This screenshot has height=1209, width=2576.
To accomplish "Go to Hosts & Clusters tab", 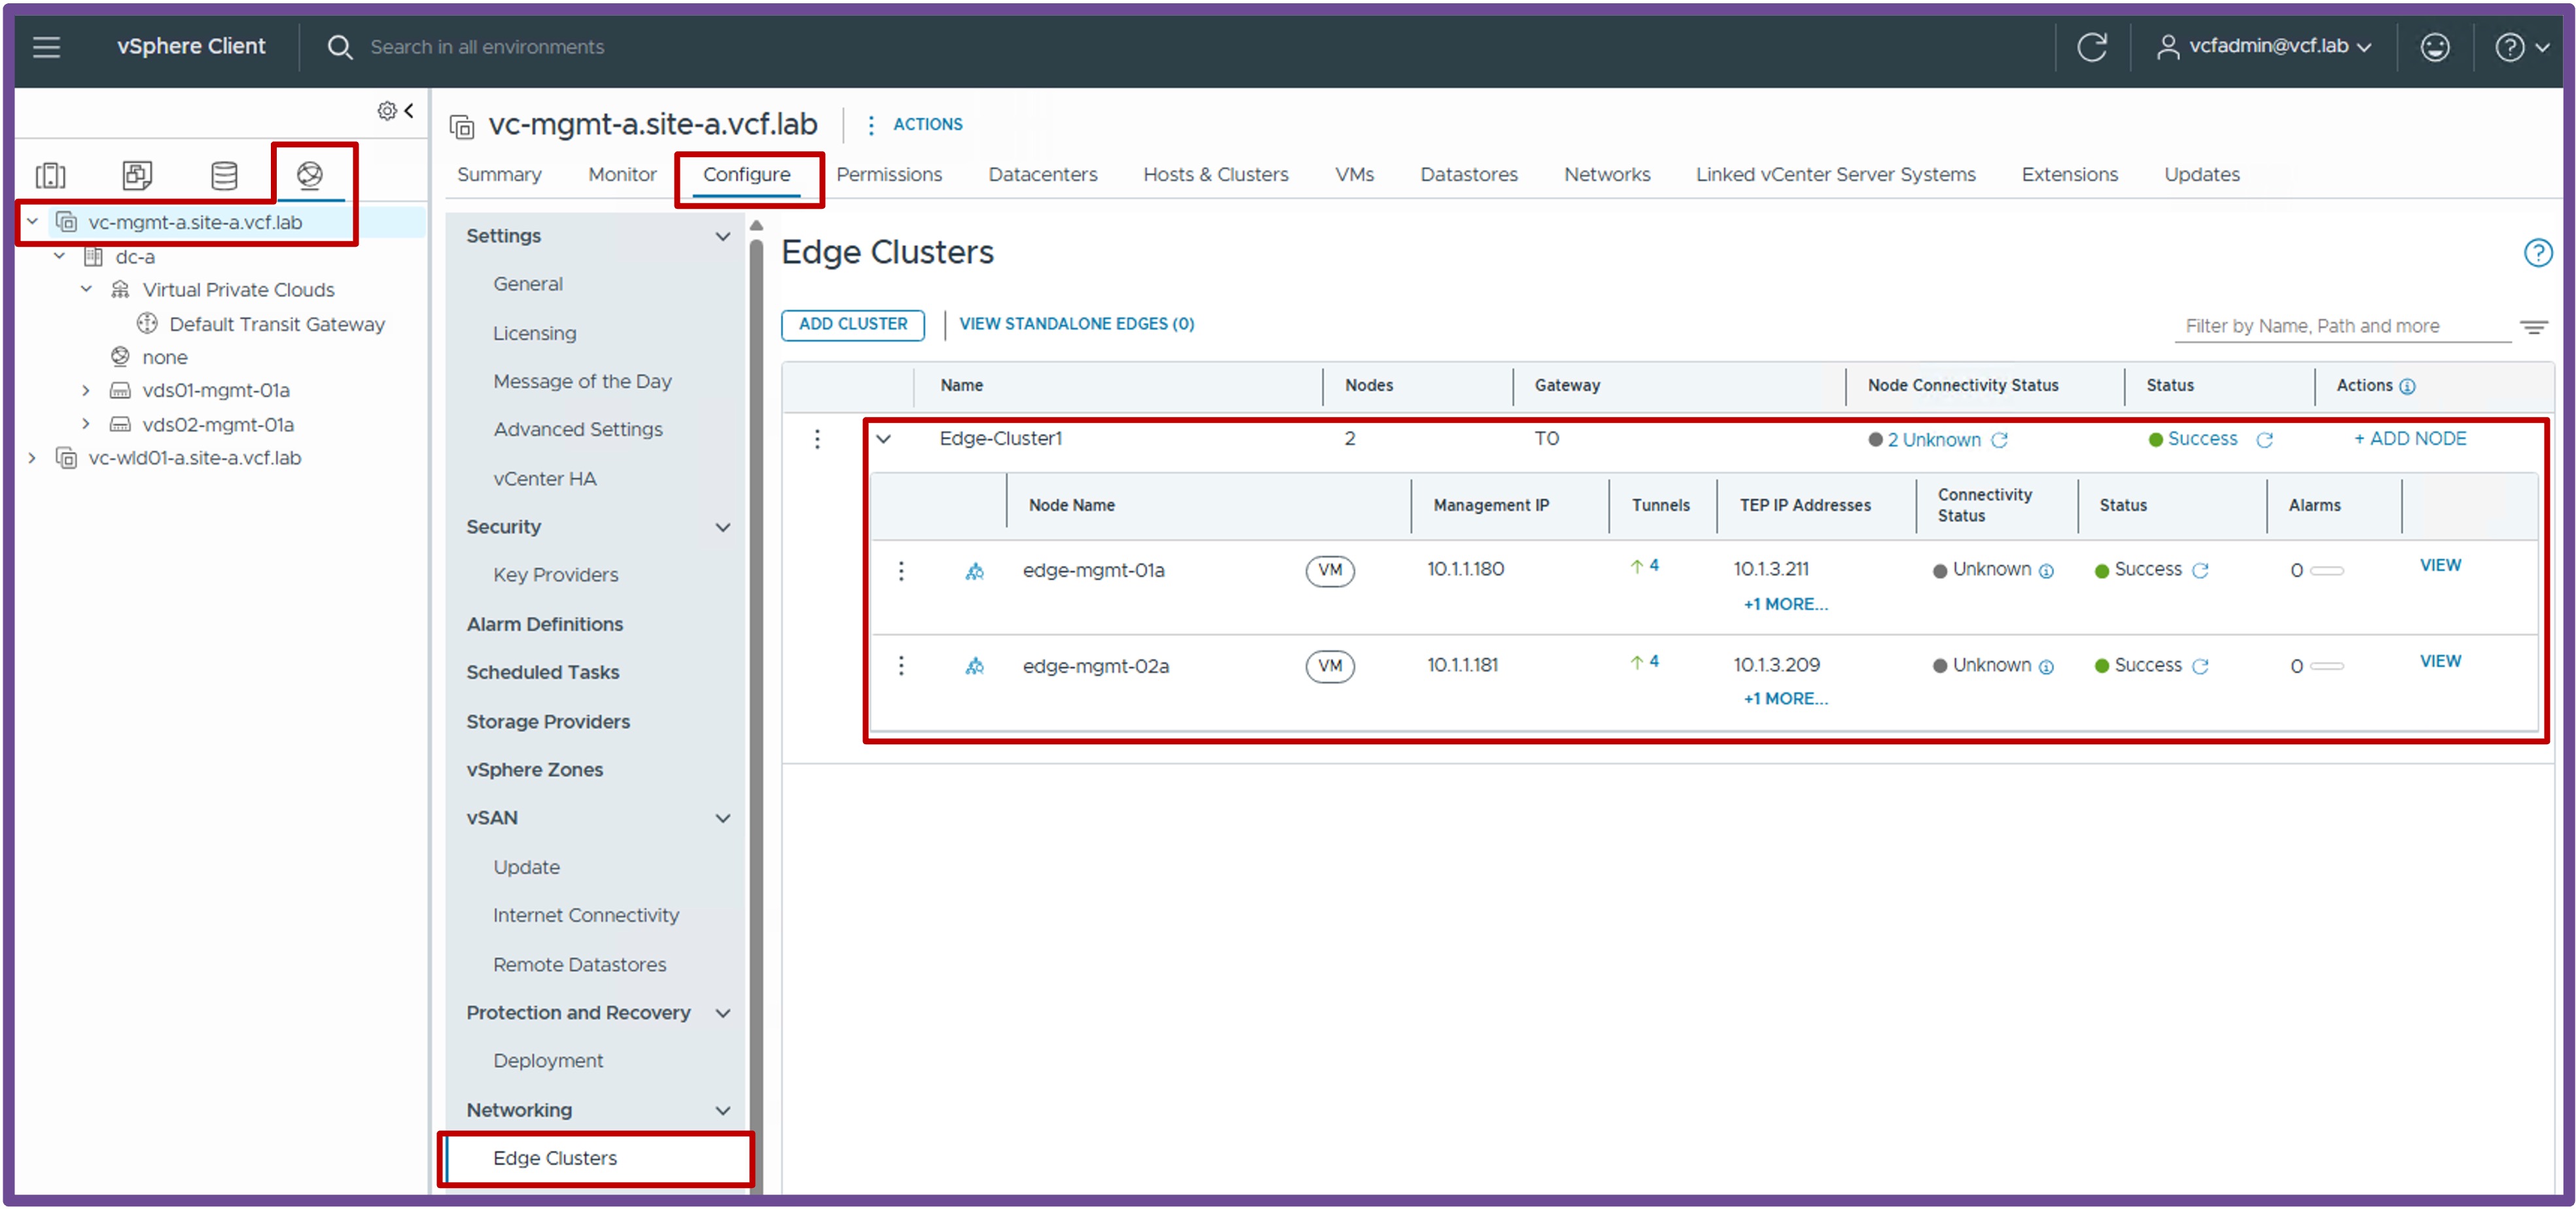I will (1215, 175).
